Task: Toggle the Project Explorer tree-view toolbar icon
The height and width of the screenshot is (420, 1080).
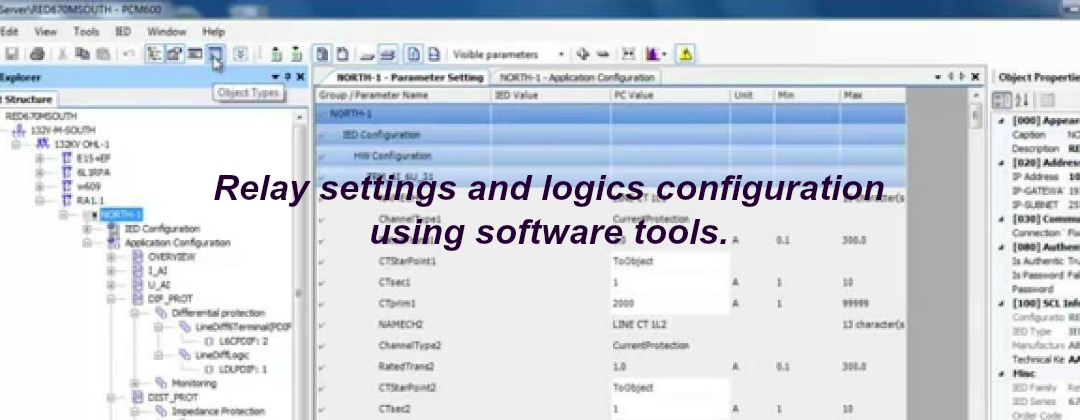Action: pos(154,54)
